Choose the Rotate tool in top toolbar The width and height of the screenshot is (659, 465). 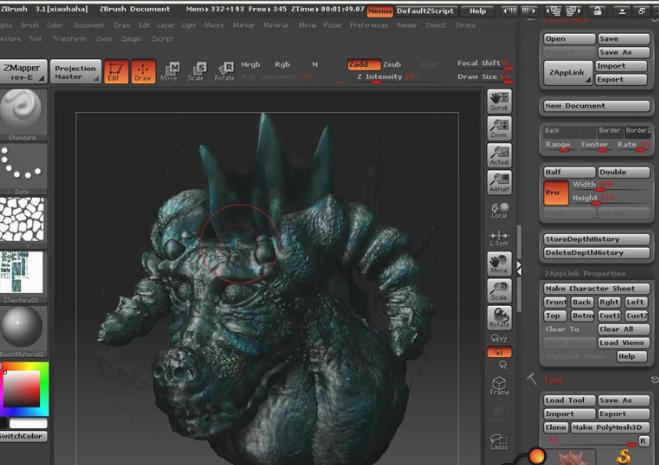pyautogui.click(x=225, y=71)
